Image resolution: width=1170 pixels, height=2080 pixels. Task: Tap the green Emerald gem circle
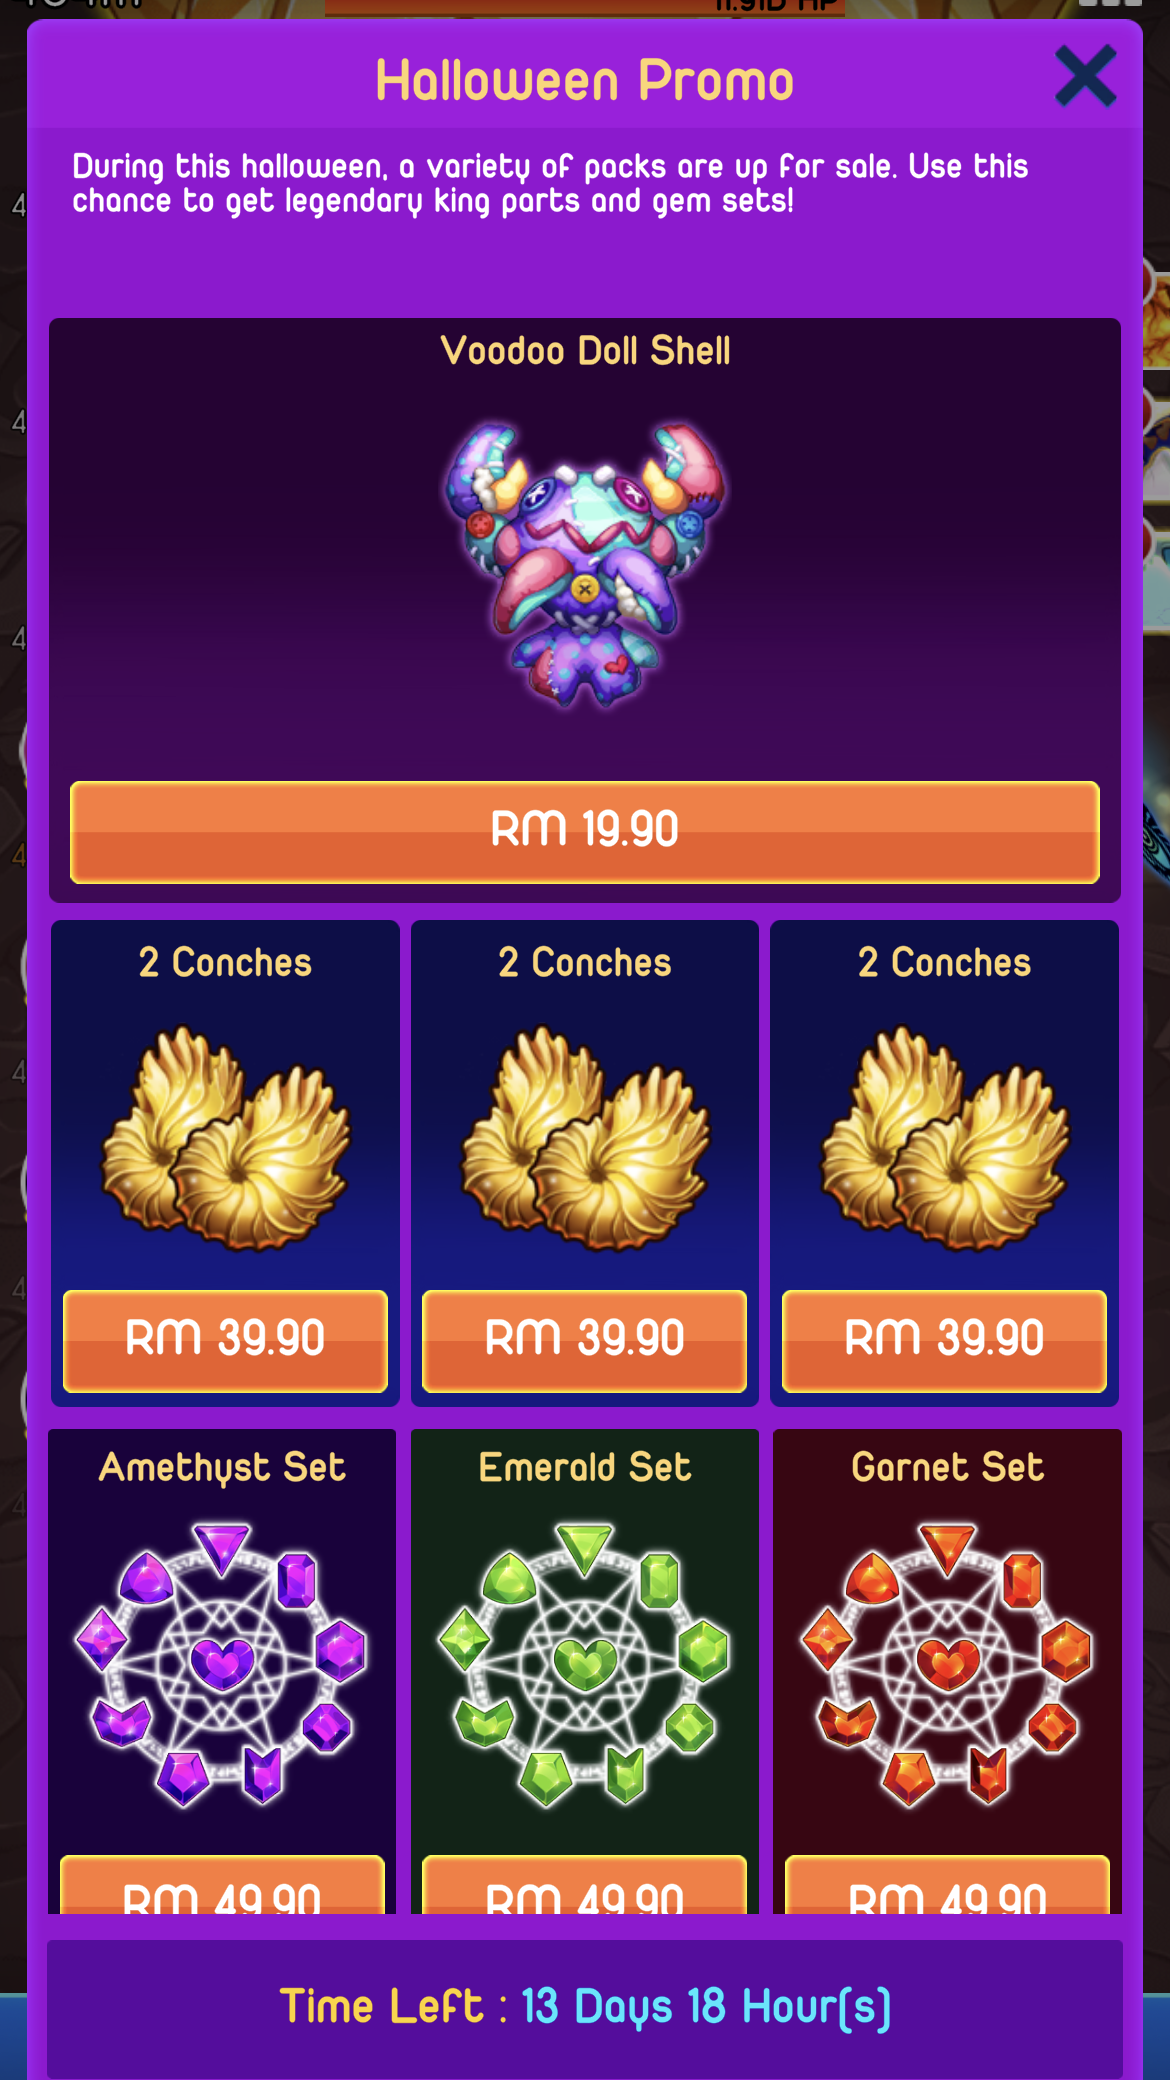(x=585, y=1664)
